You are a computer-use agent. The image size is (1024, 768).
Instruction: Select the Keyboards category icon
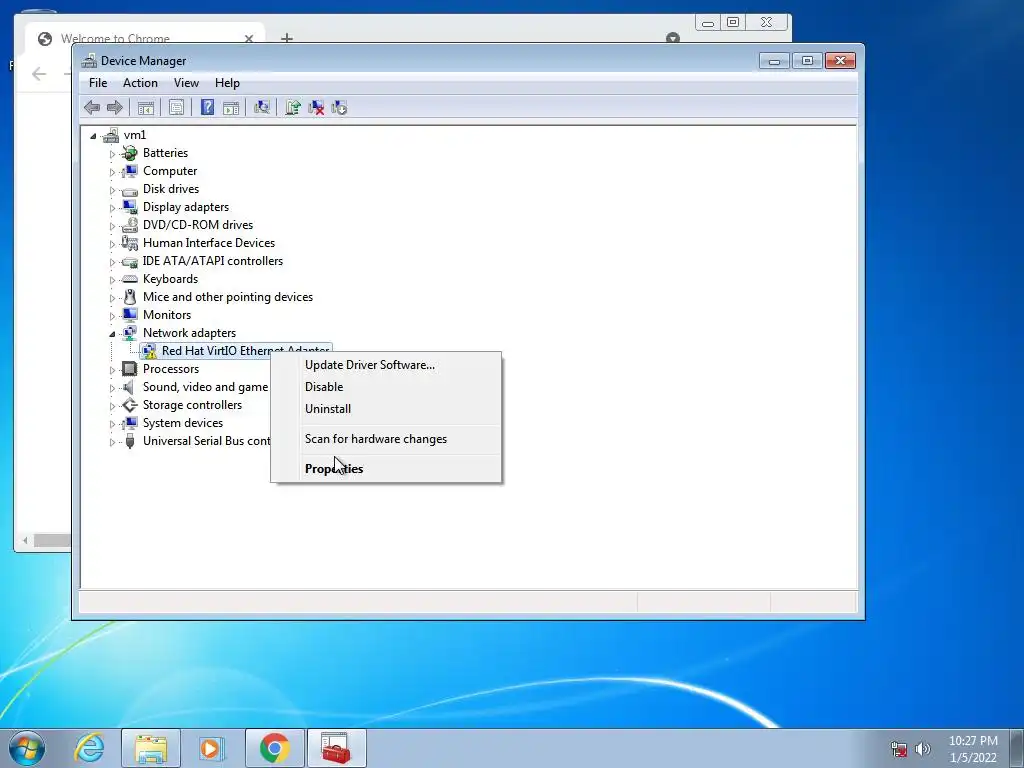pos(130,279)
